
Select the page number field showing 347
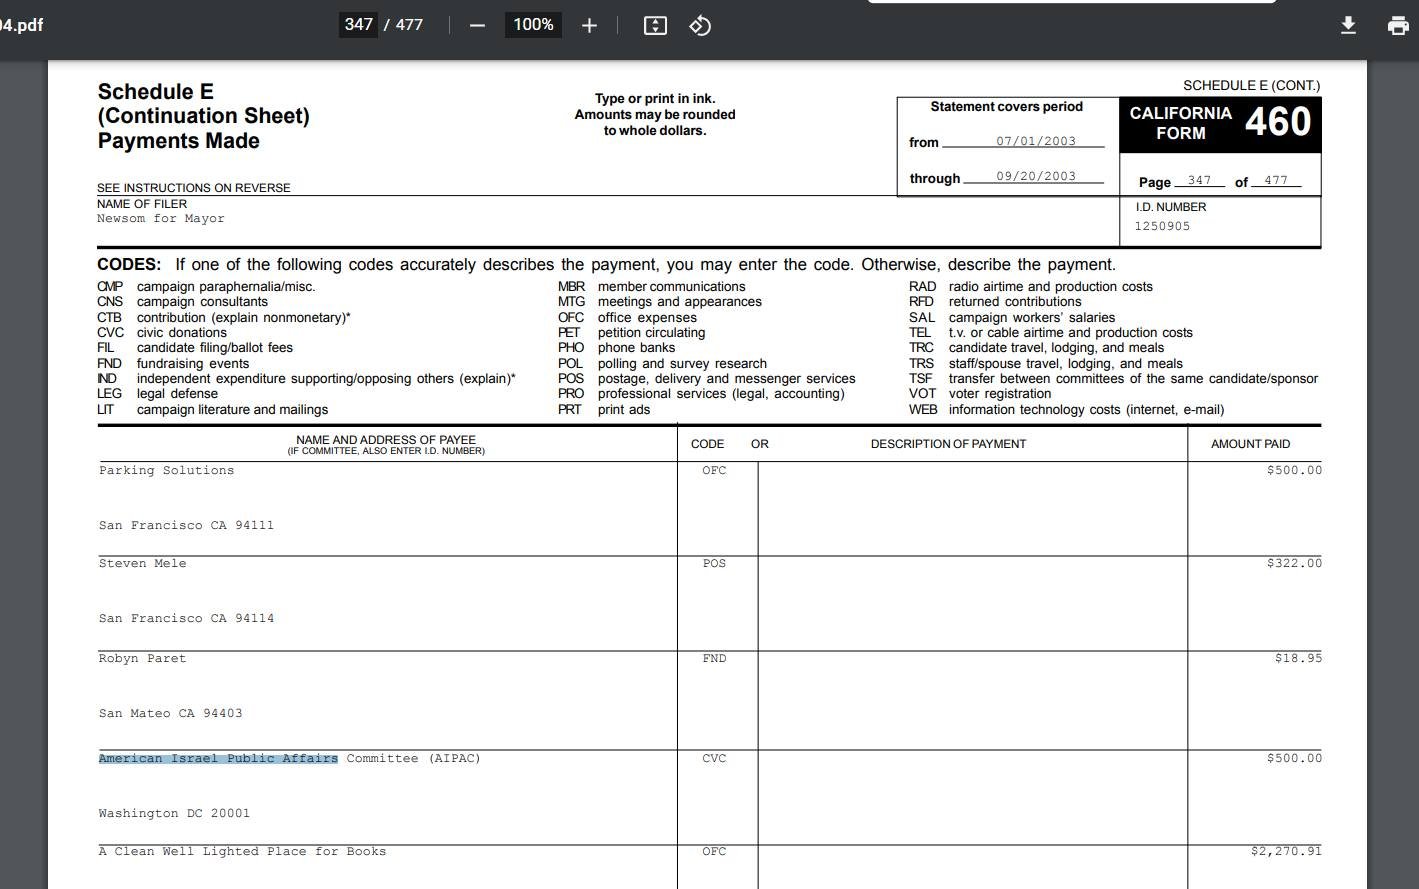click(x=358, y=25)
